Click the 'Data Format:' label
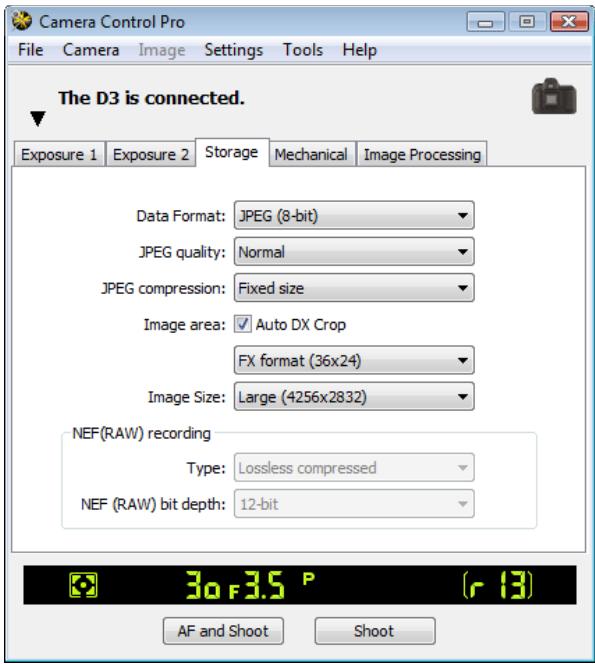 (181, 216)
